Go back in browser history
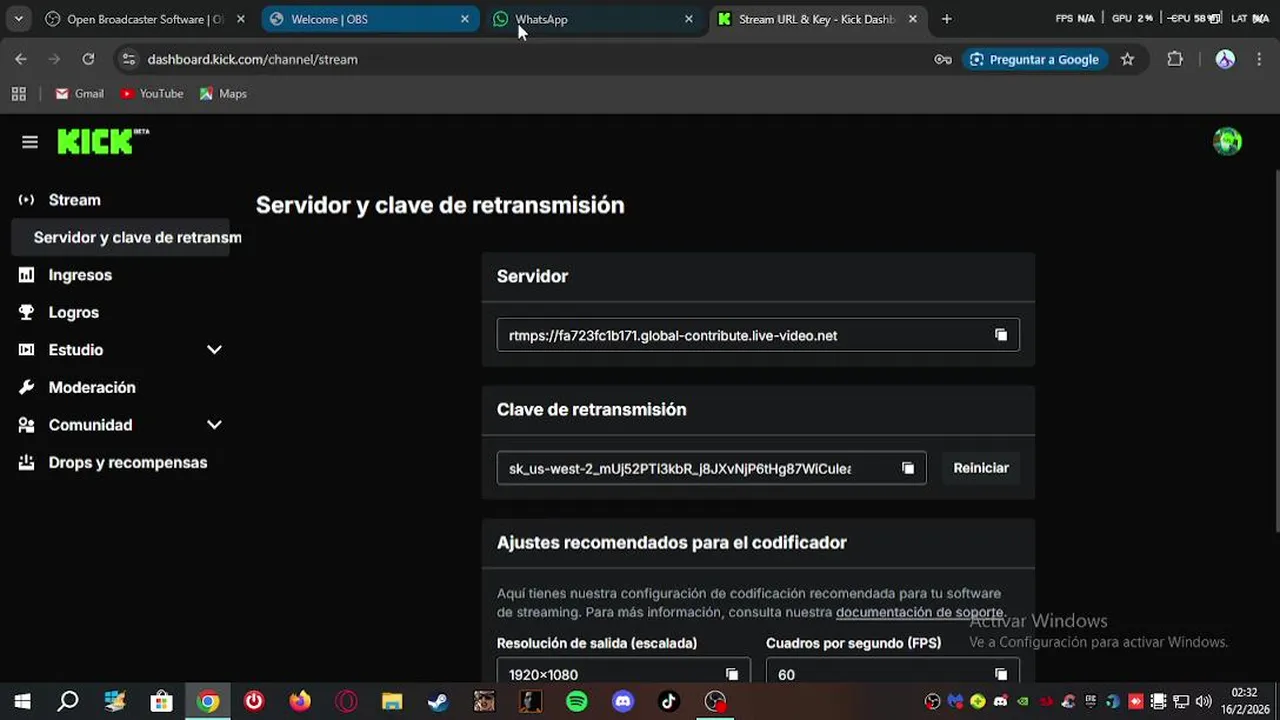This screenshot has height=720, width=1280. (x=21, y=59)
